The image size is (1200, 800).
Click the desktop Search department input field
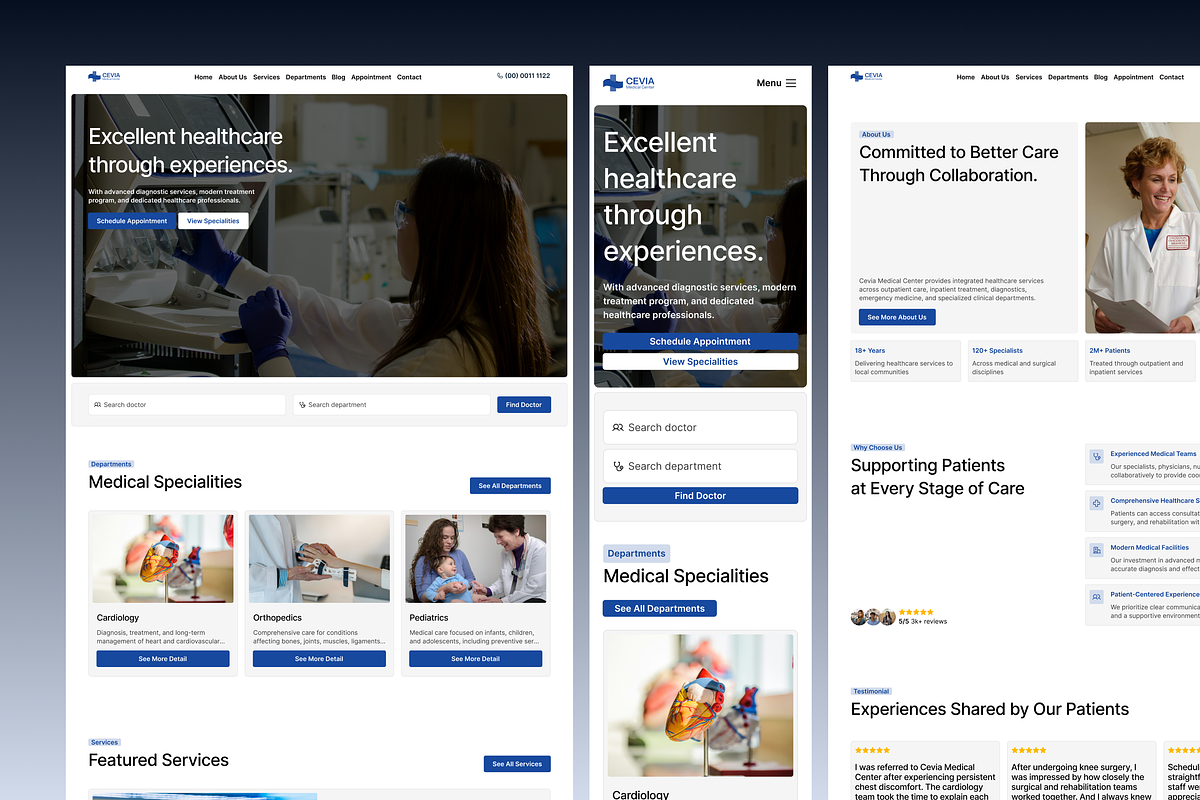[x=392, y=405]
